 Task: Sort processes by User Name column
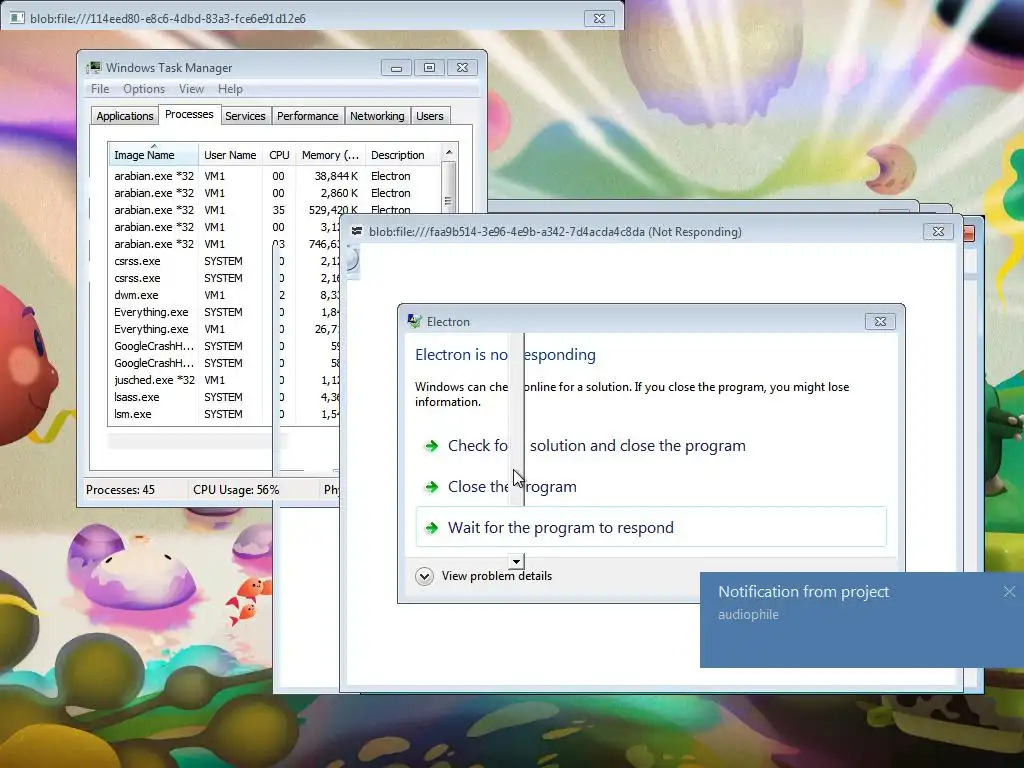pyautogui.click(x=230, y=155)
